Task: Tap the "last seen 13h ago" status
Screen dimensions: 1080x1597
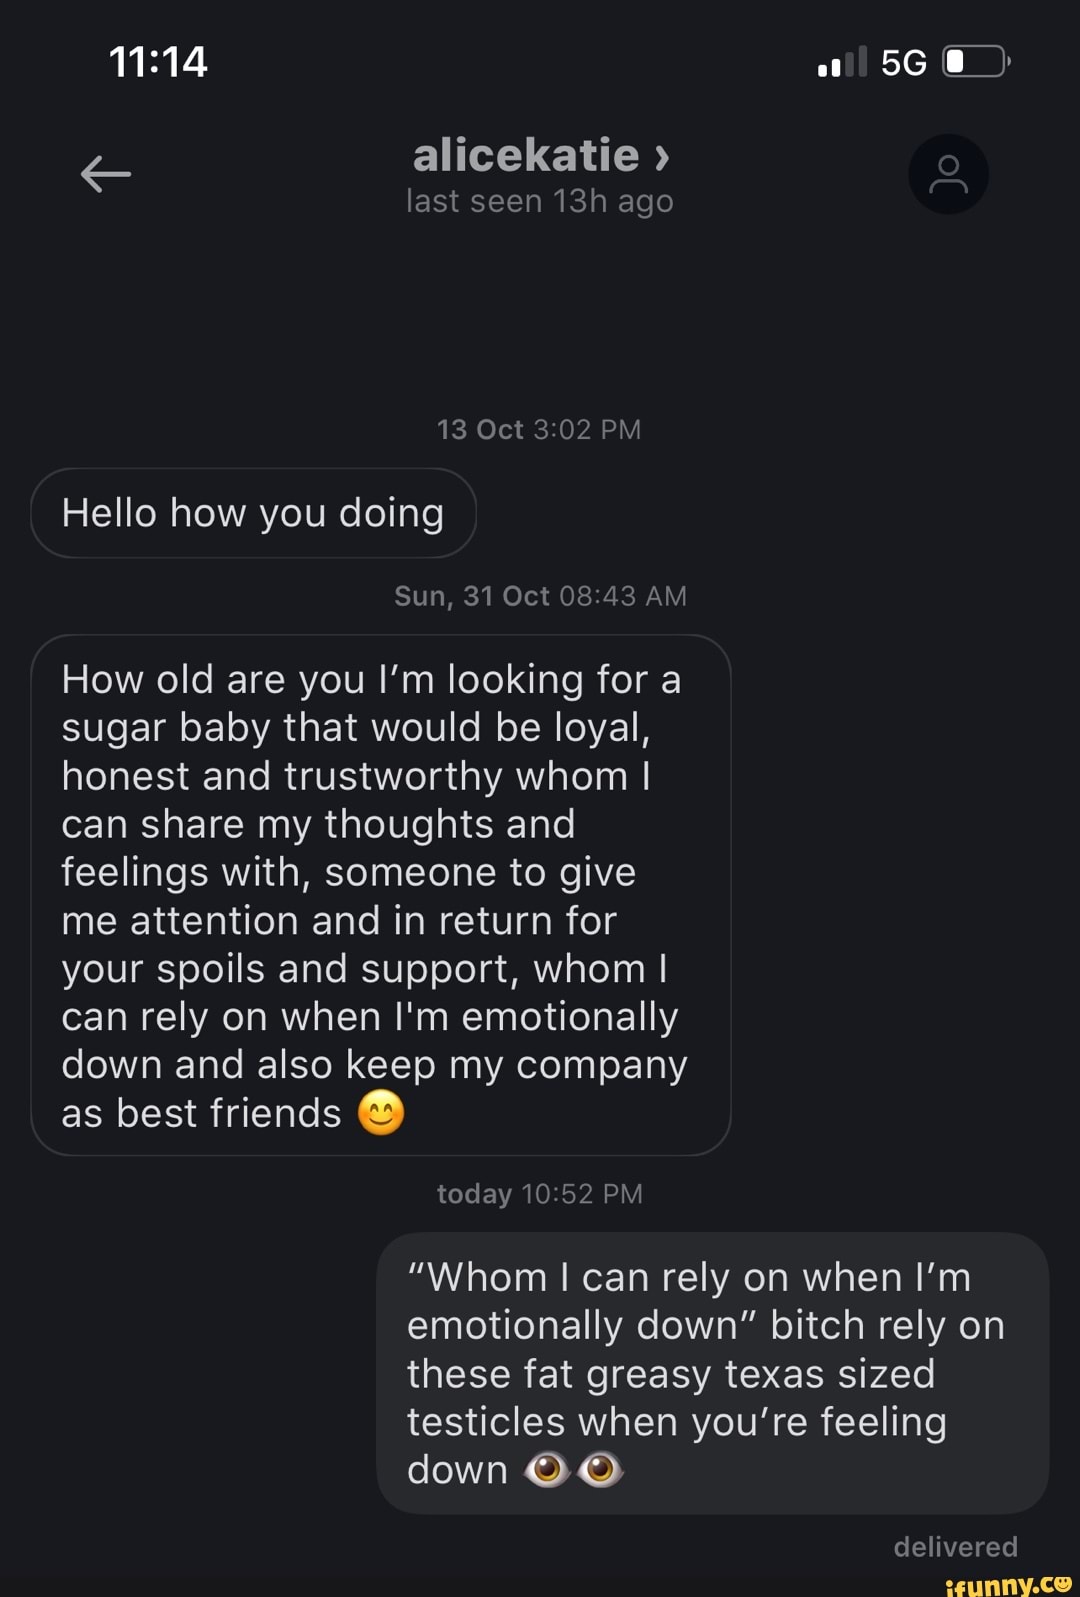Action: pos(539,202)
